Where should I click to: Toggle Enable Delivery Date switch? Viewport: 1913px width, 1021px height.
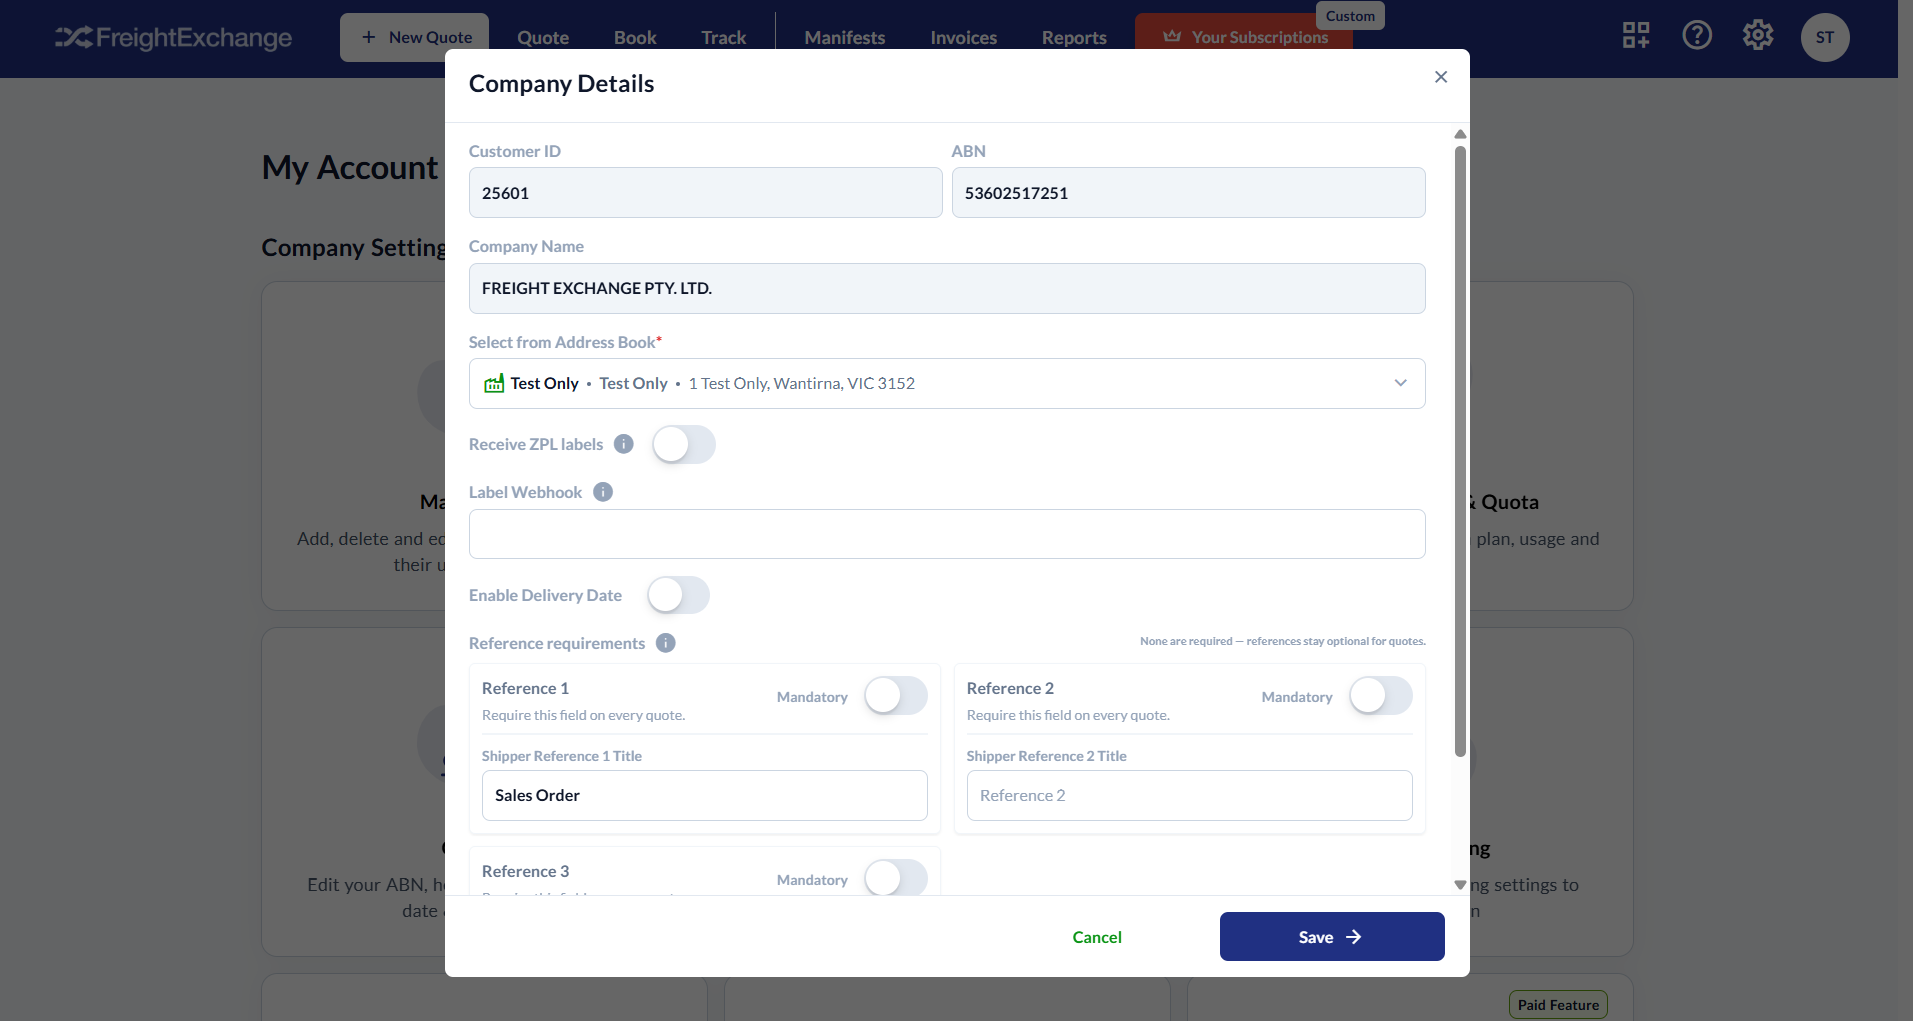pyautogui.click(x=679, y=595)
